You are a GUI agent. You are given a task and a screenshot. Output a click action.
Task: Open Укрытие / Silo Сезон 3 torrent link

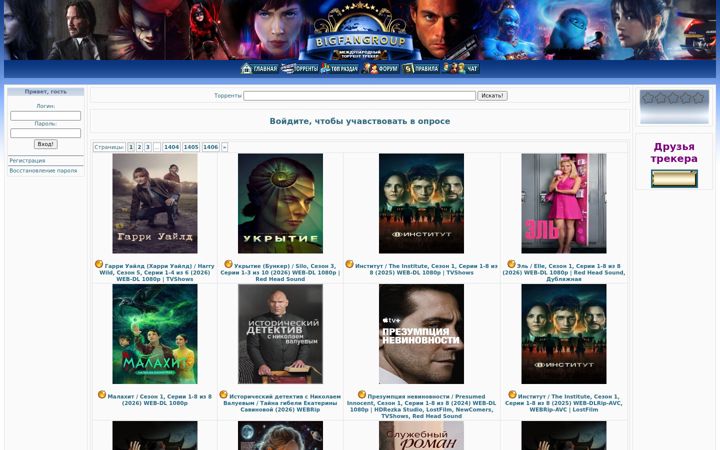pos(280,272)
